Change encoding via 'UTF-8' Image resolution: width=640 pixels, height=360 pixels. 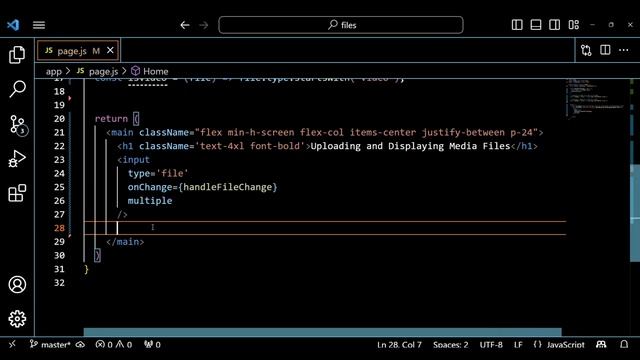[x=491, y=345]
